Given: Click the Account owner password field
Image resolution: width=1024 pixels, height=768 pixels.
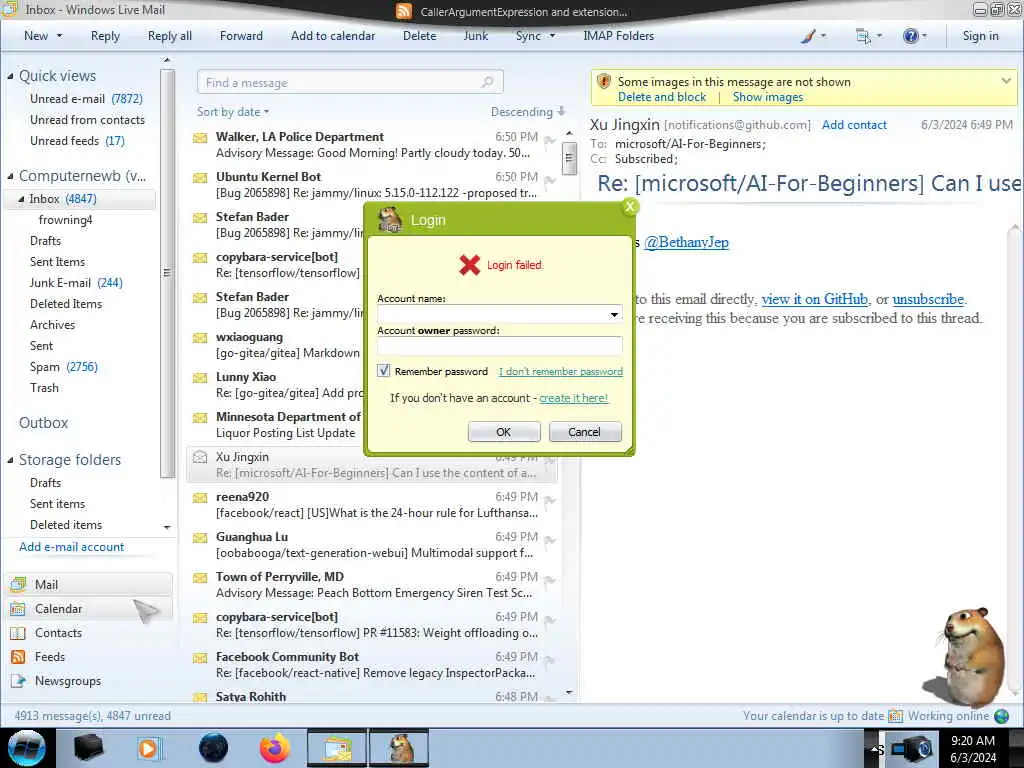Looking at the screenshot, I should click(x=500, y=345).
